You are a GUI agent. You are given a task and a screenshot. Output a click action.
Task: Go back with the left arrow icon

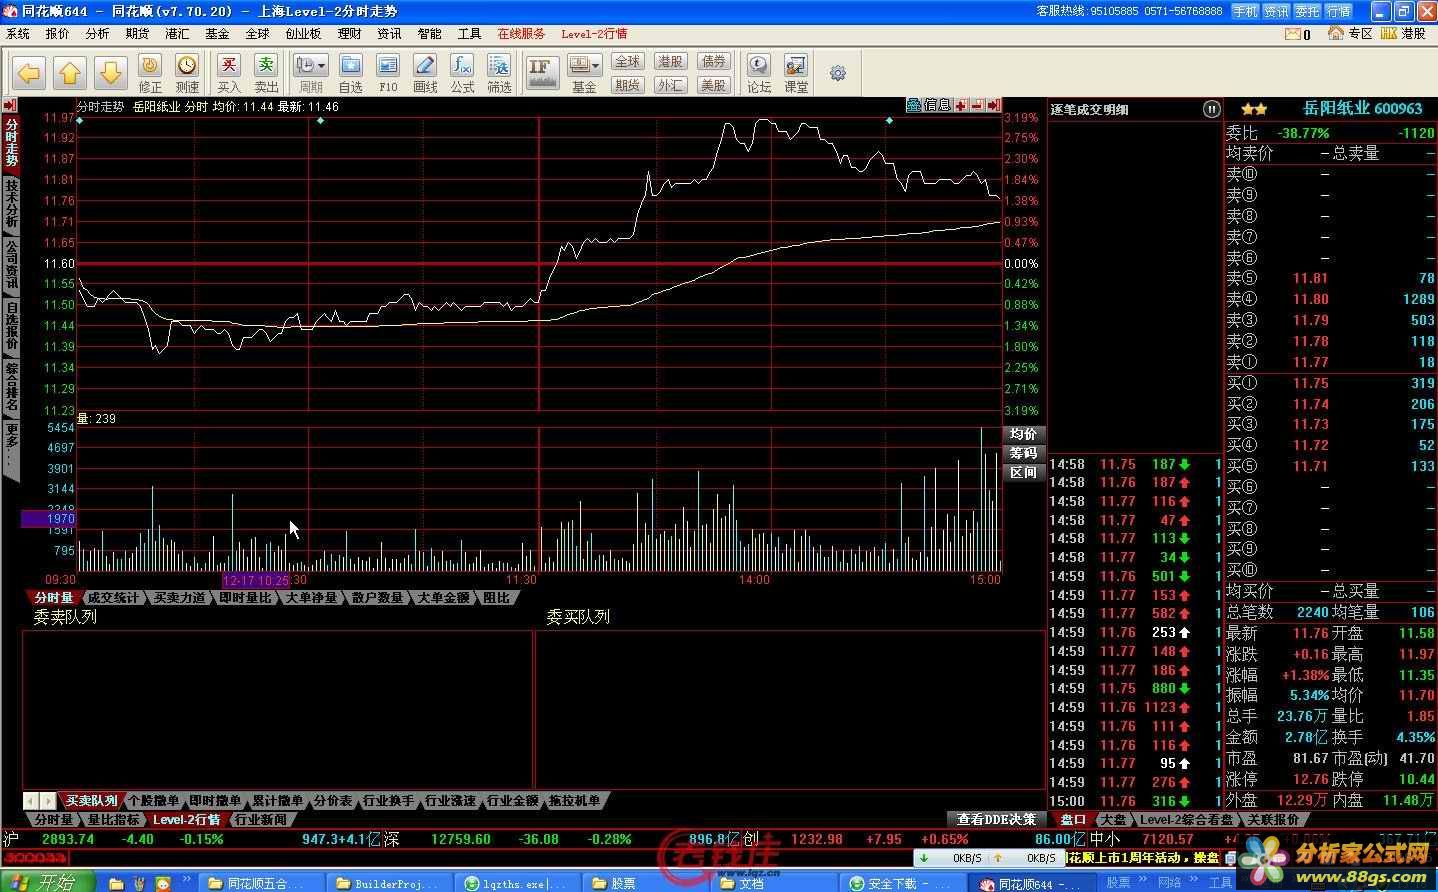29,73
